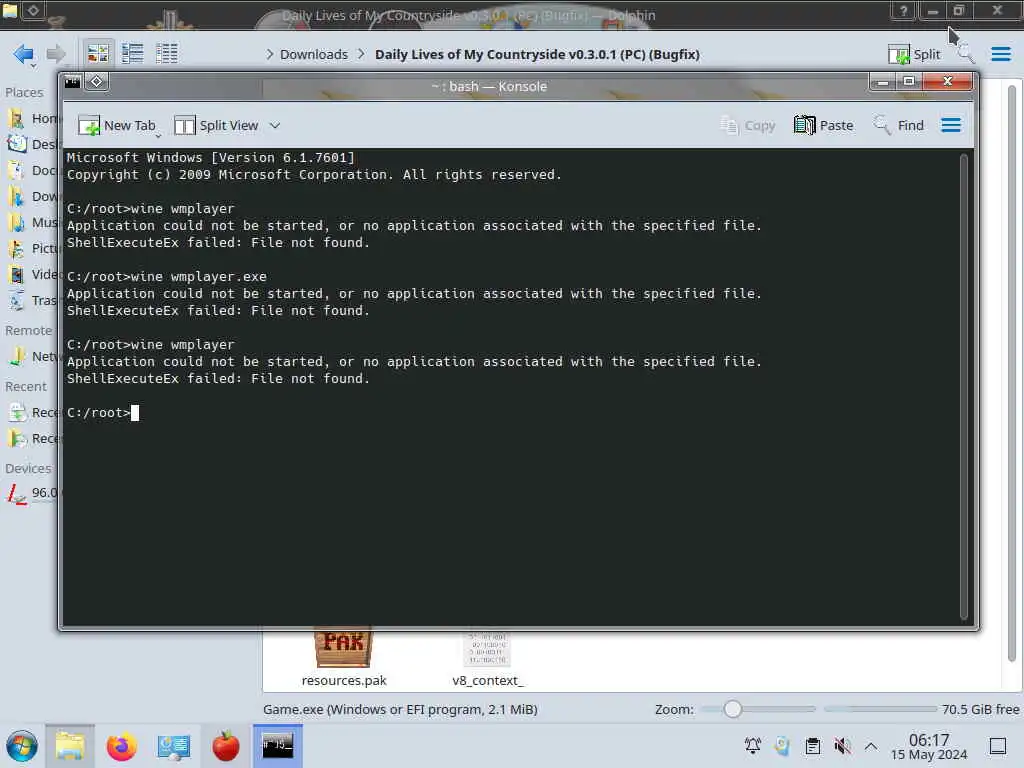Expand the breadcrumb arrow before Downloads

[x=270, y=54]
